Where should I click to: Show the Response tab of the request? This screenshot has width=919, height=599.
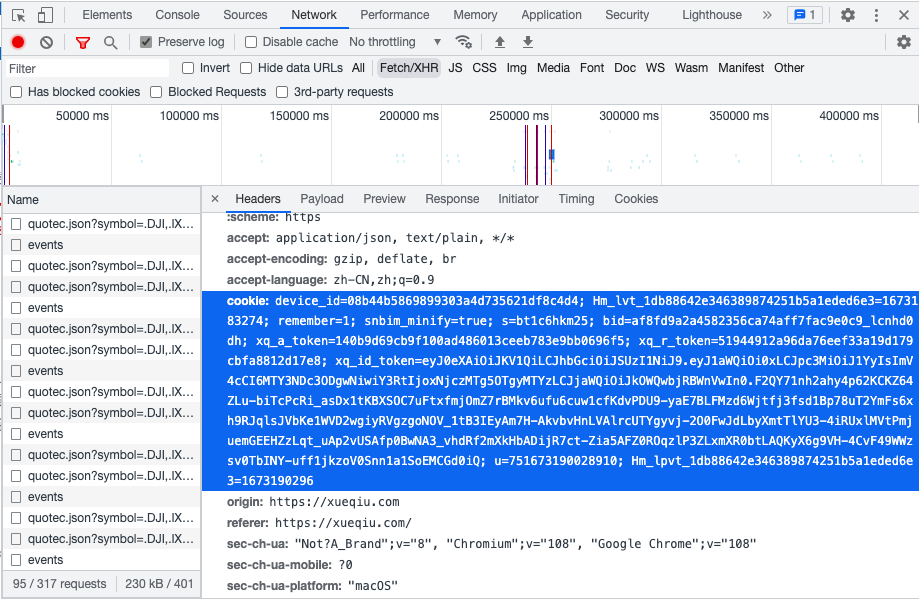(x=452, y=199)
